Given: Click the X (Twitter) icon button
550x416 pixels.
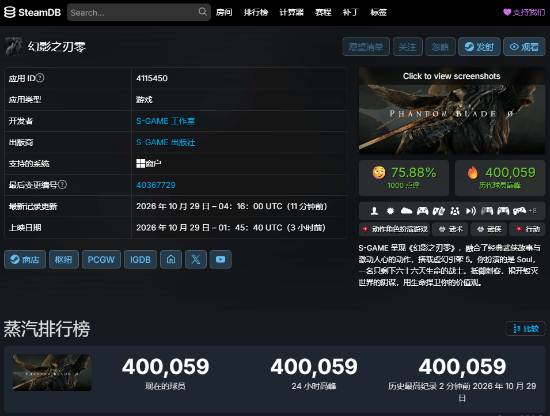Looking at the screenshot, I should point(196,260).
